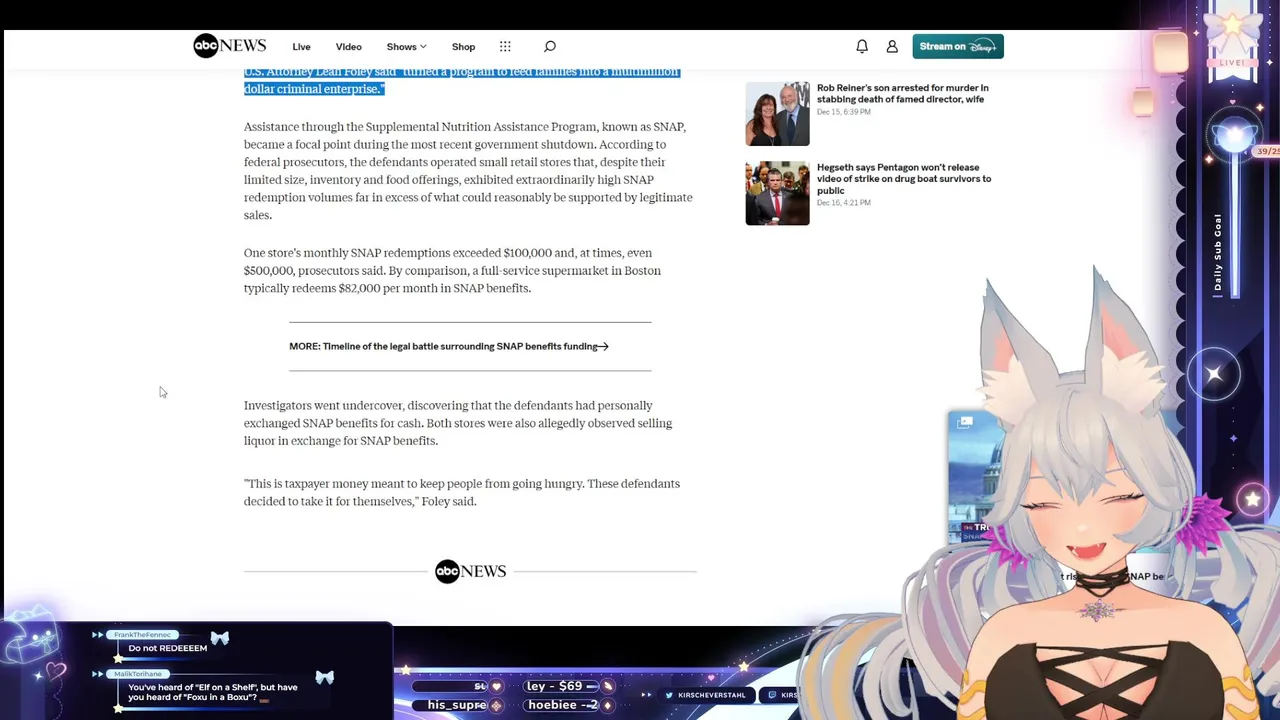Open the Rob Reiner story thumbnail

click(777, 114)
